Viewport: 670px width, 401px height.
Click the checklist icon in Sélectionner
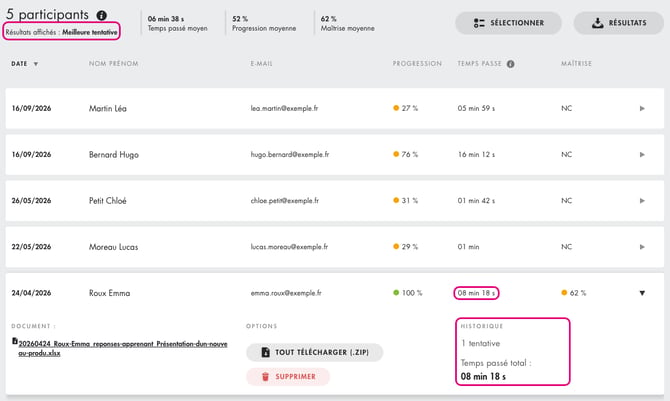click(x=479, y=23)
